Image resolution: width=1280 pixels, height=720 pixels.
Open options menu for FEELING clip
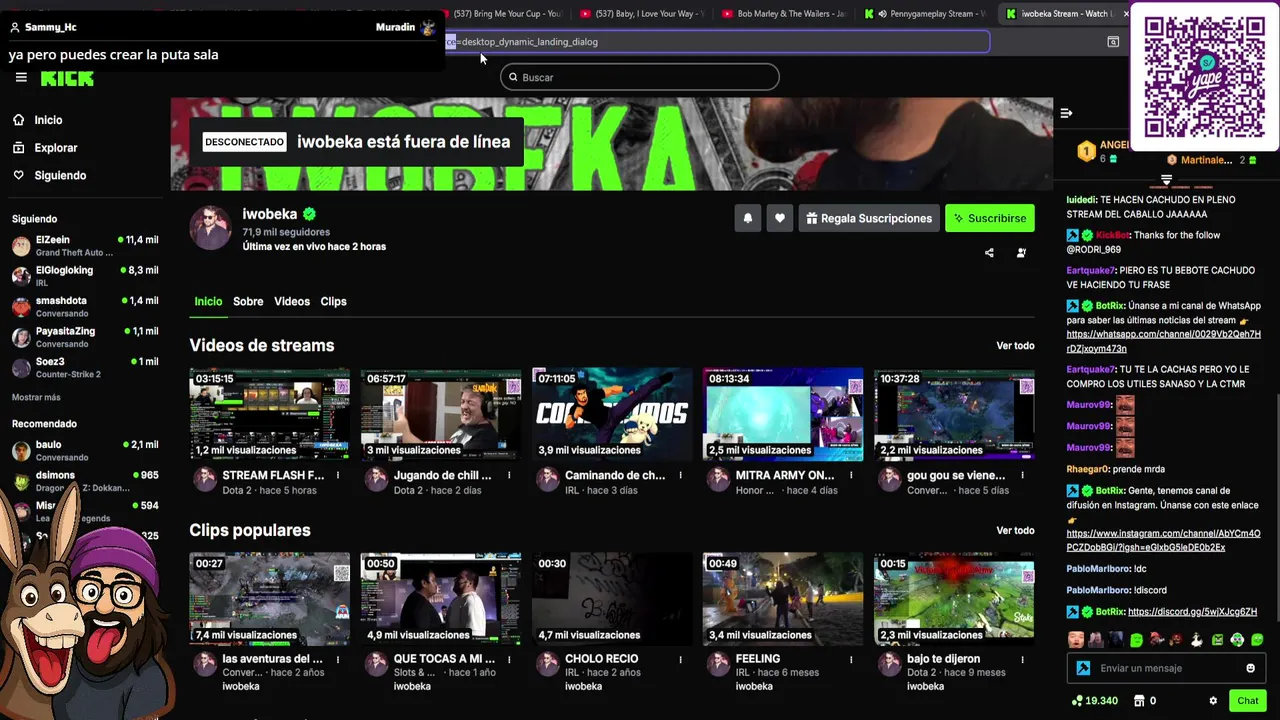[x=851, y=660]
